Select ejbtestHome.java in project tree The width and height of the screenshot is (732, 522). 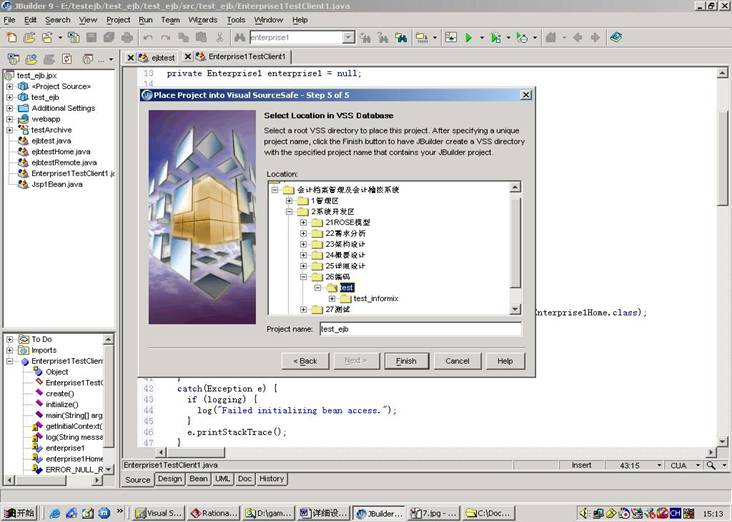point(61,152)
